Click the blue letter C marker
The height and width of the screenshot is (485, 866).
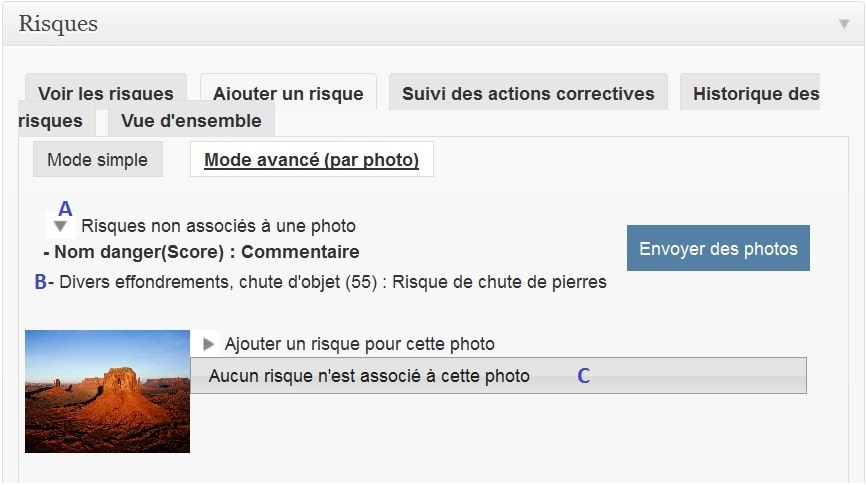point(584,376)
